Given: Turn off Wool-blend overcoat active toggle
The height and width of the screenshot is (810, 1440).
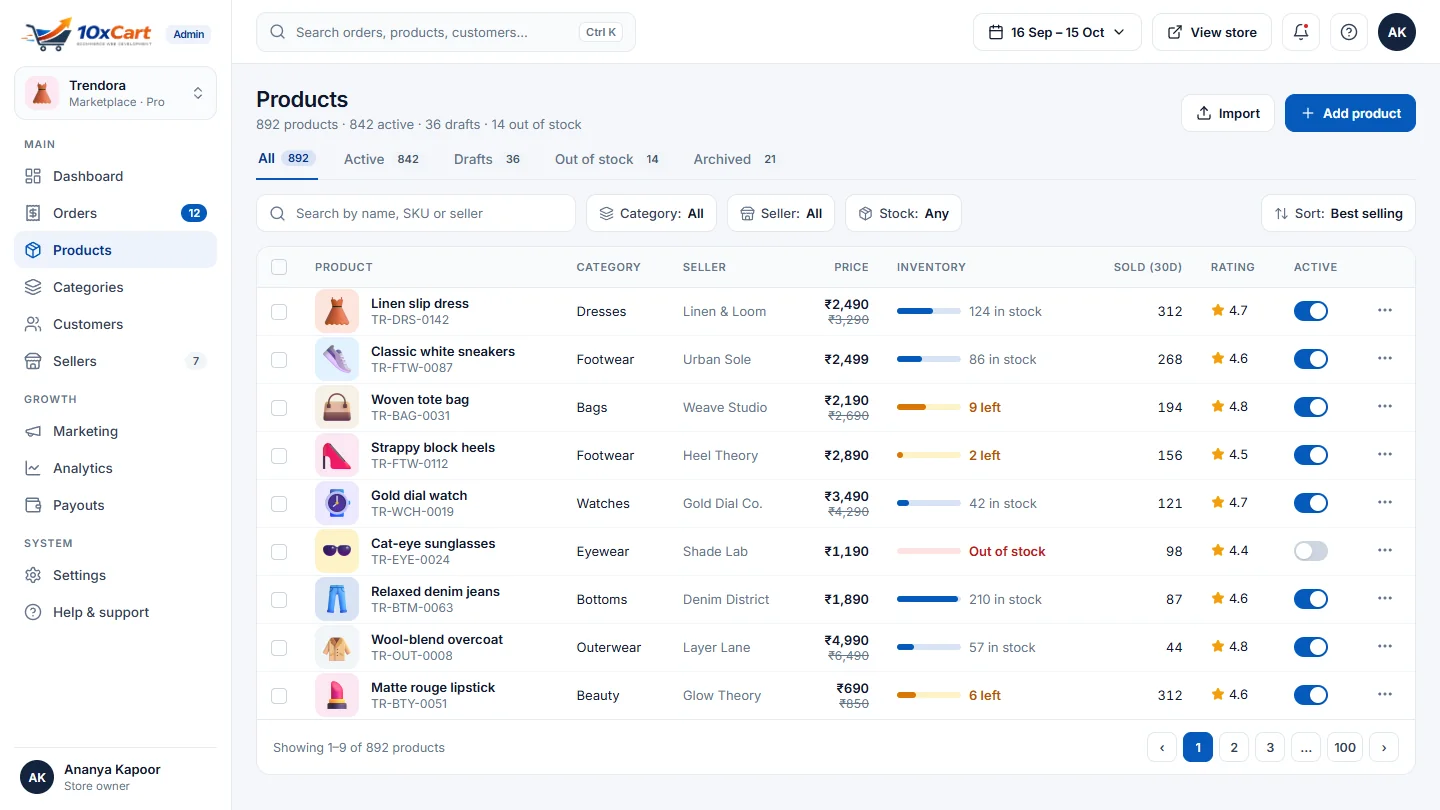Looking at the screenshot, I should [x=1311, y=647].
